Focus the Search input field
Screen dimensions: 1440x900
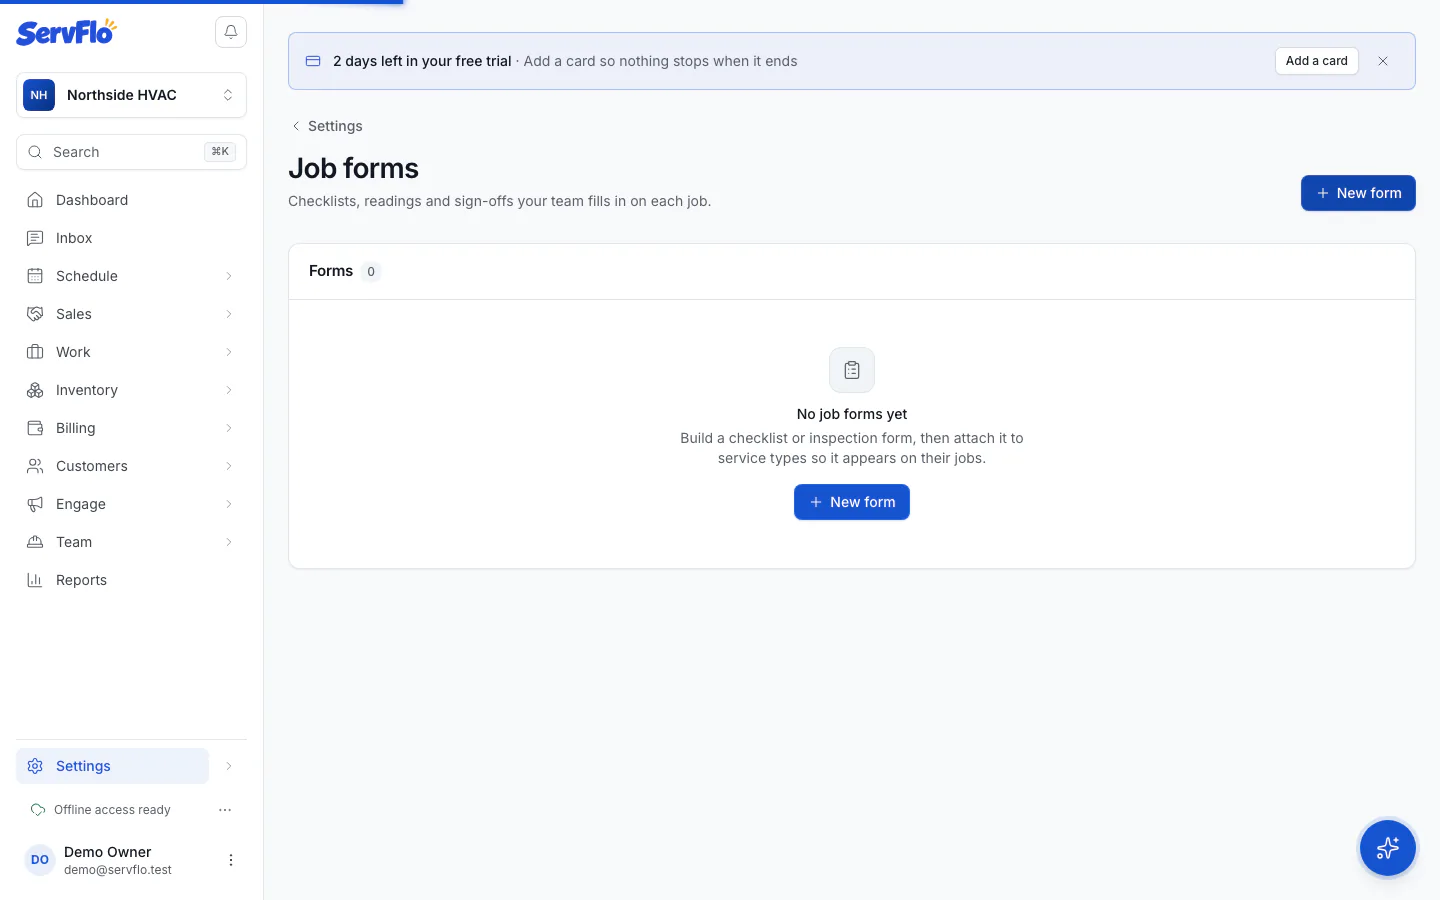[132, 152]
